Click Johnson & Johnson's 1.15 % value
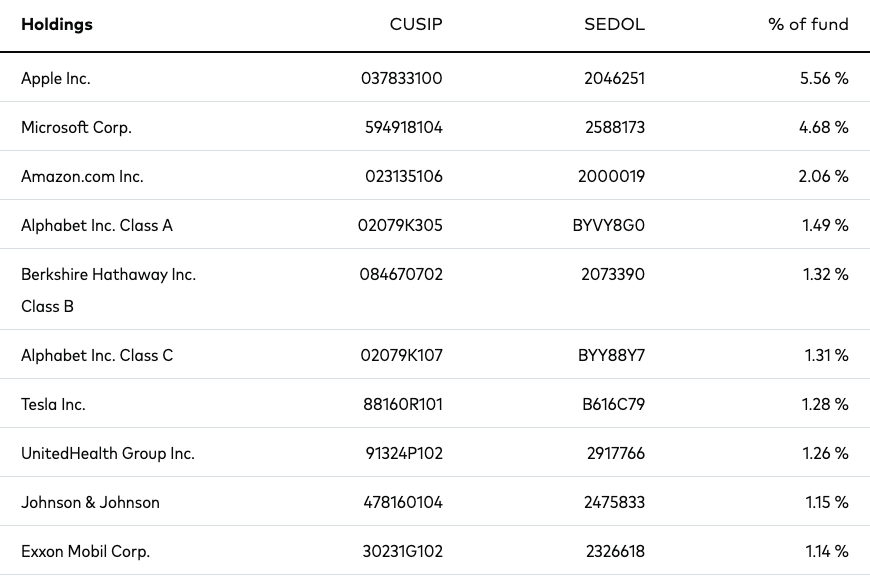The height and width of the screenshot is (585, 870). point(827,502)
